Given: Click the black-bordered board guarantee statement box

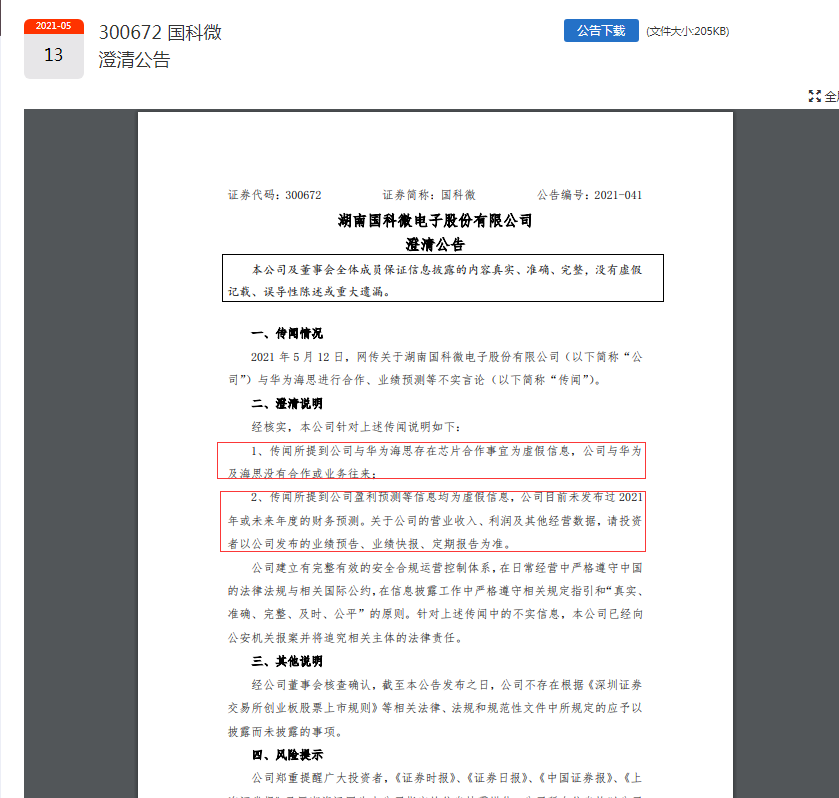Looking at the screenshot, I should [442, 279].
